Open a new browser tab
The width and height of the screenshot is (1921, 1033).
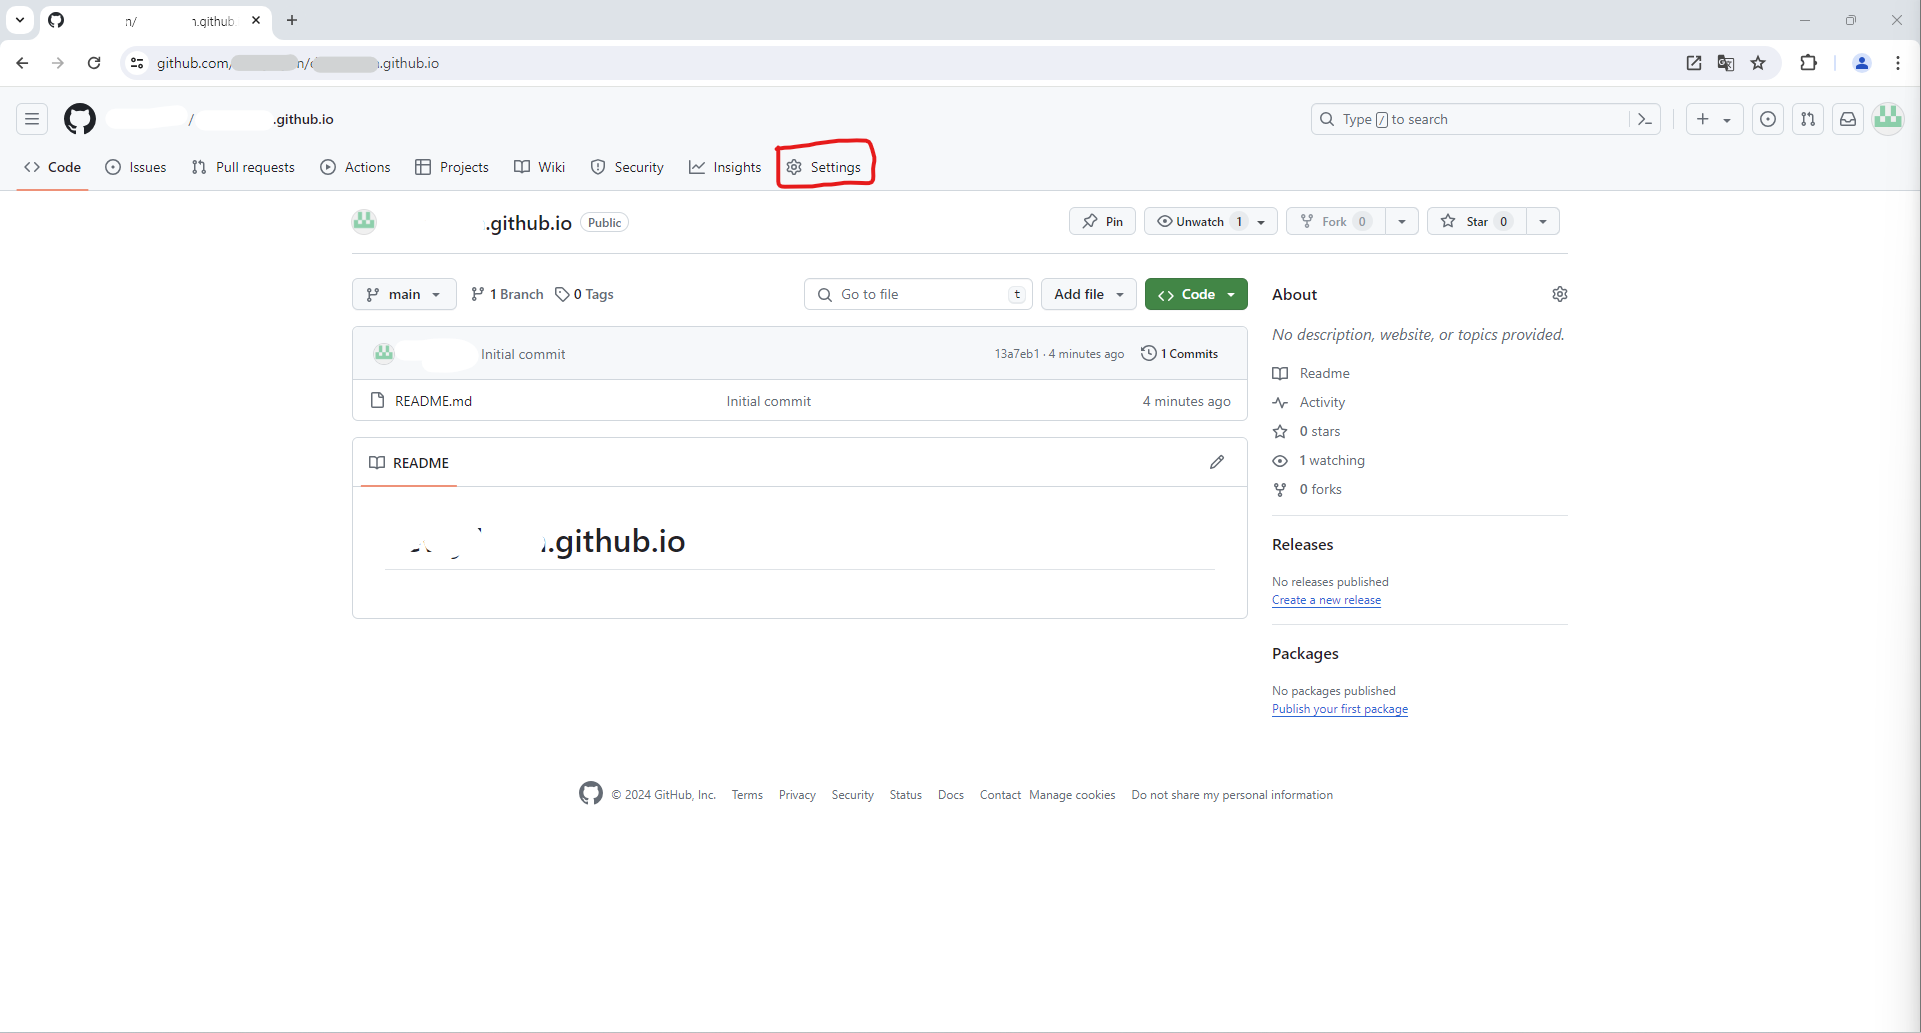[292, 20]
